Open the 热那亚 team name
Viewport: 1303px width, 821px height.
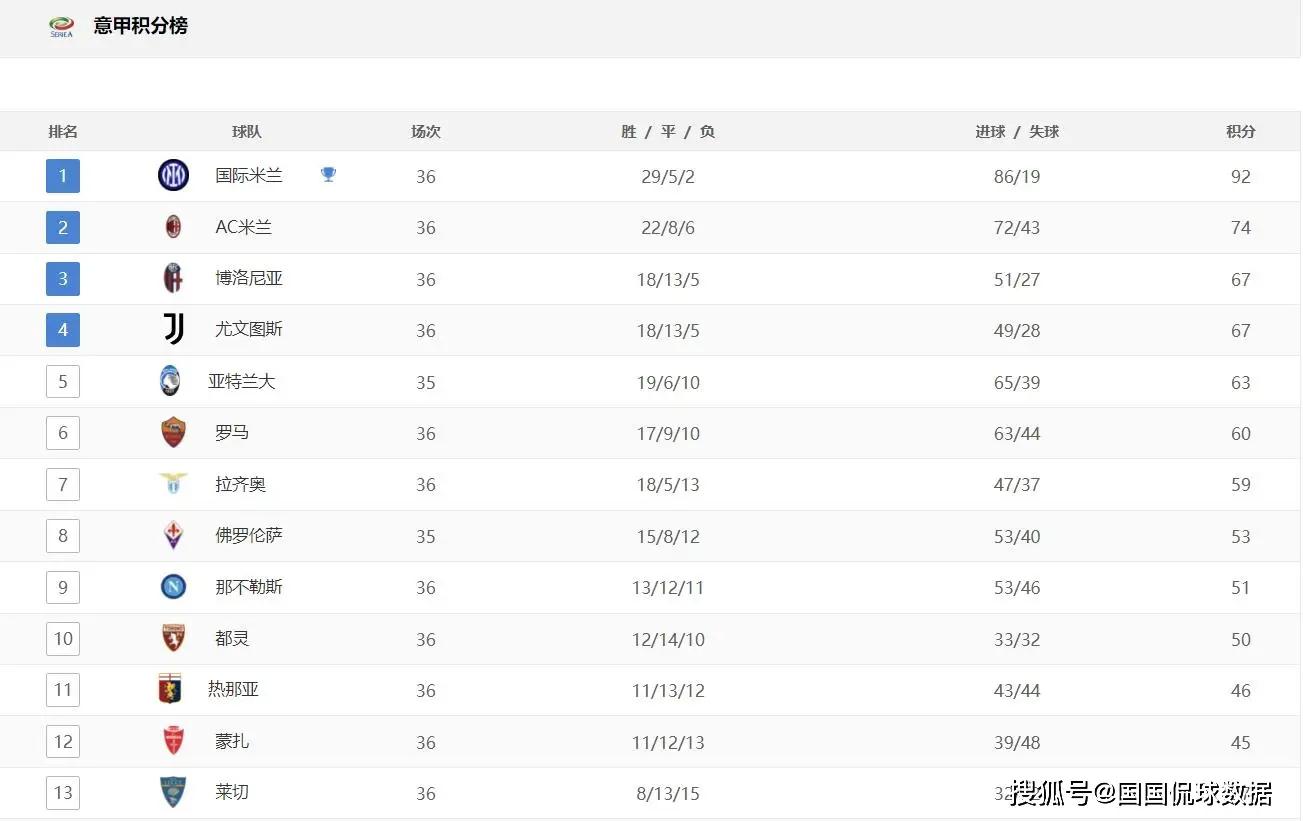[233, 689]
